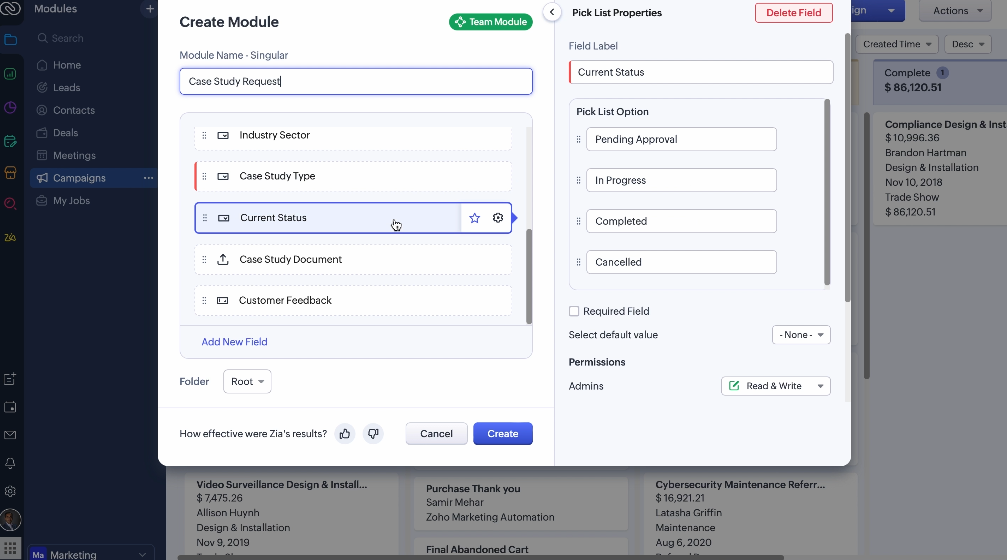Open the Purchase Thank you campaign card

coord(521,503)
